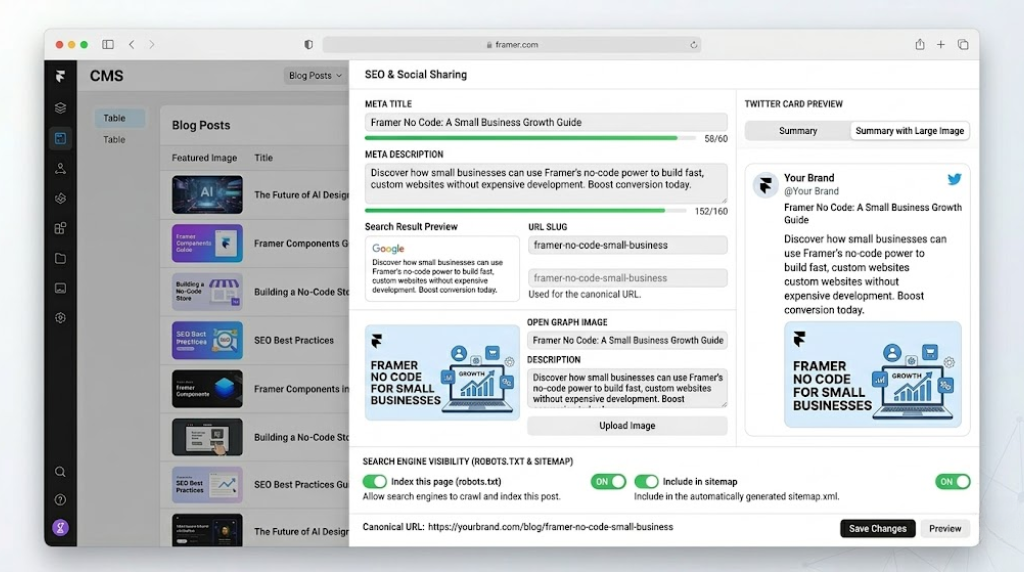Open the folder icon in the sidebar

coord(61,258)
